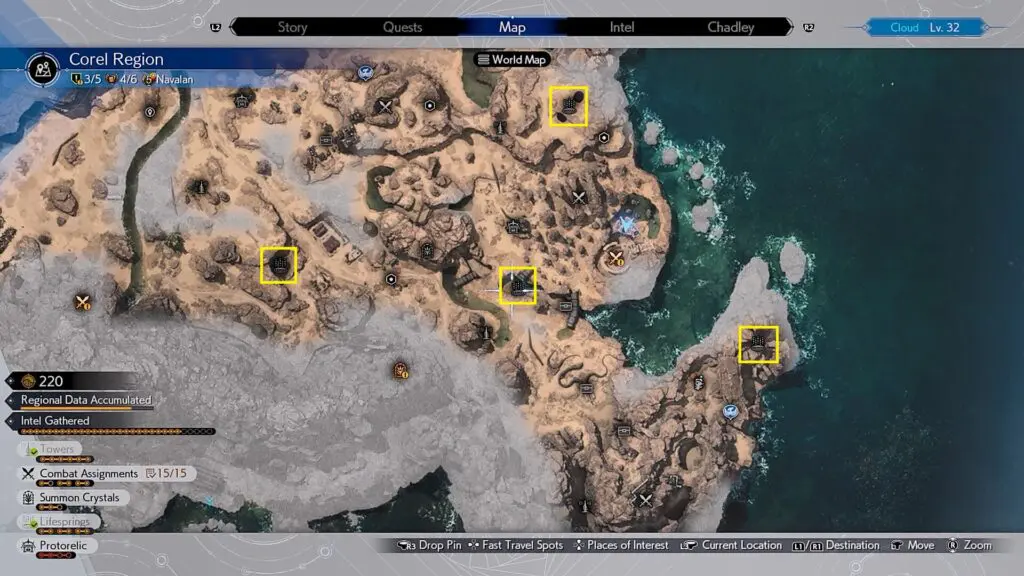1024x576 pixels.
Task: Select the blue chocobo stop icon at top
Action: click(367, 72)
